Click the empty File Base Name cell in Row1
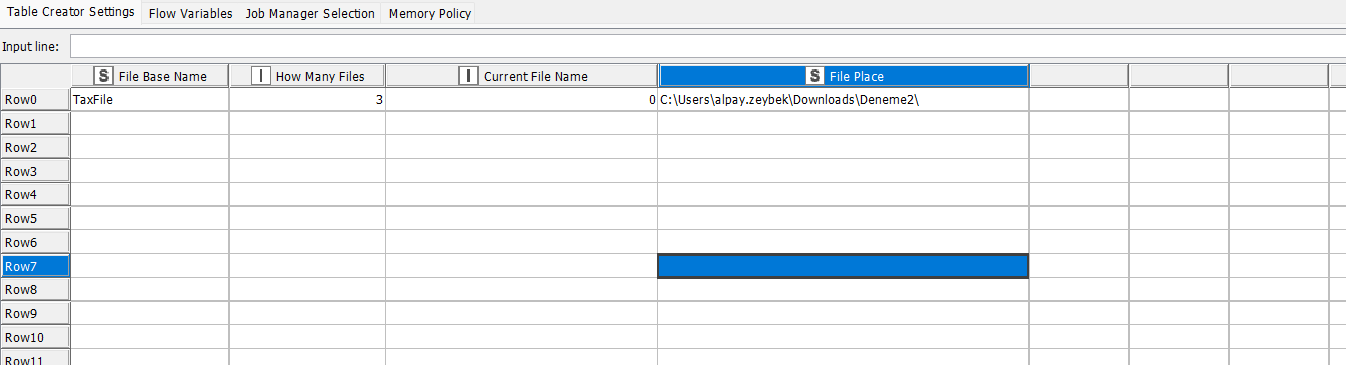The height and width of the screenshot is (365, 1346). pyautogui.click(x=150, y=123)
